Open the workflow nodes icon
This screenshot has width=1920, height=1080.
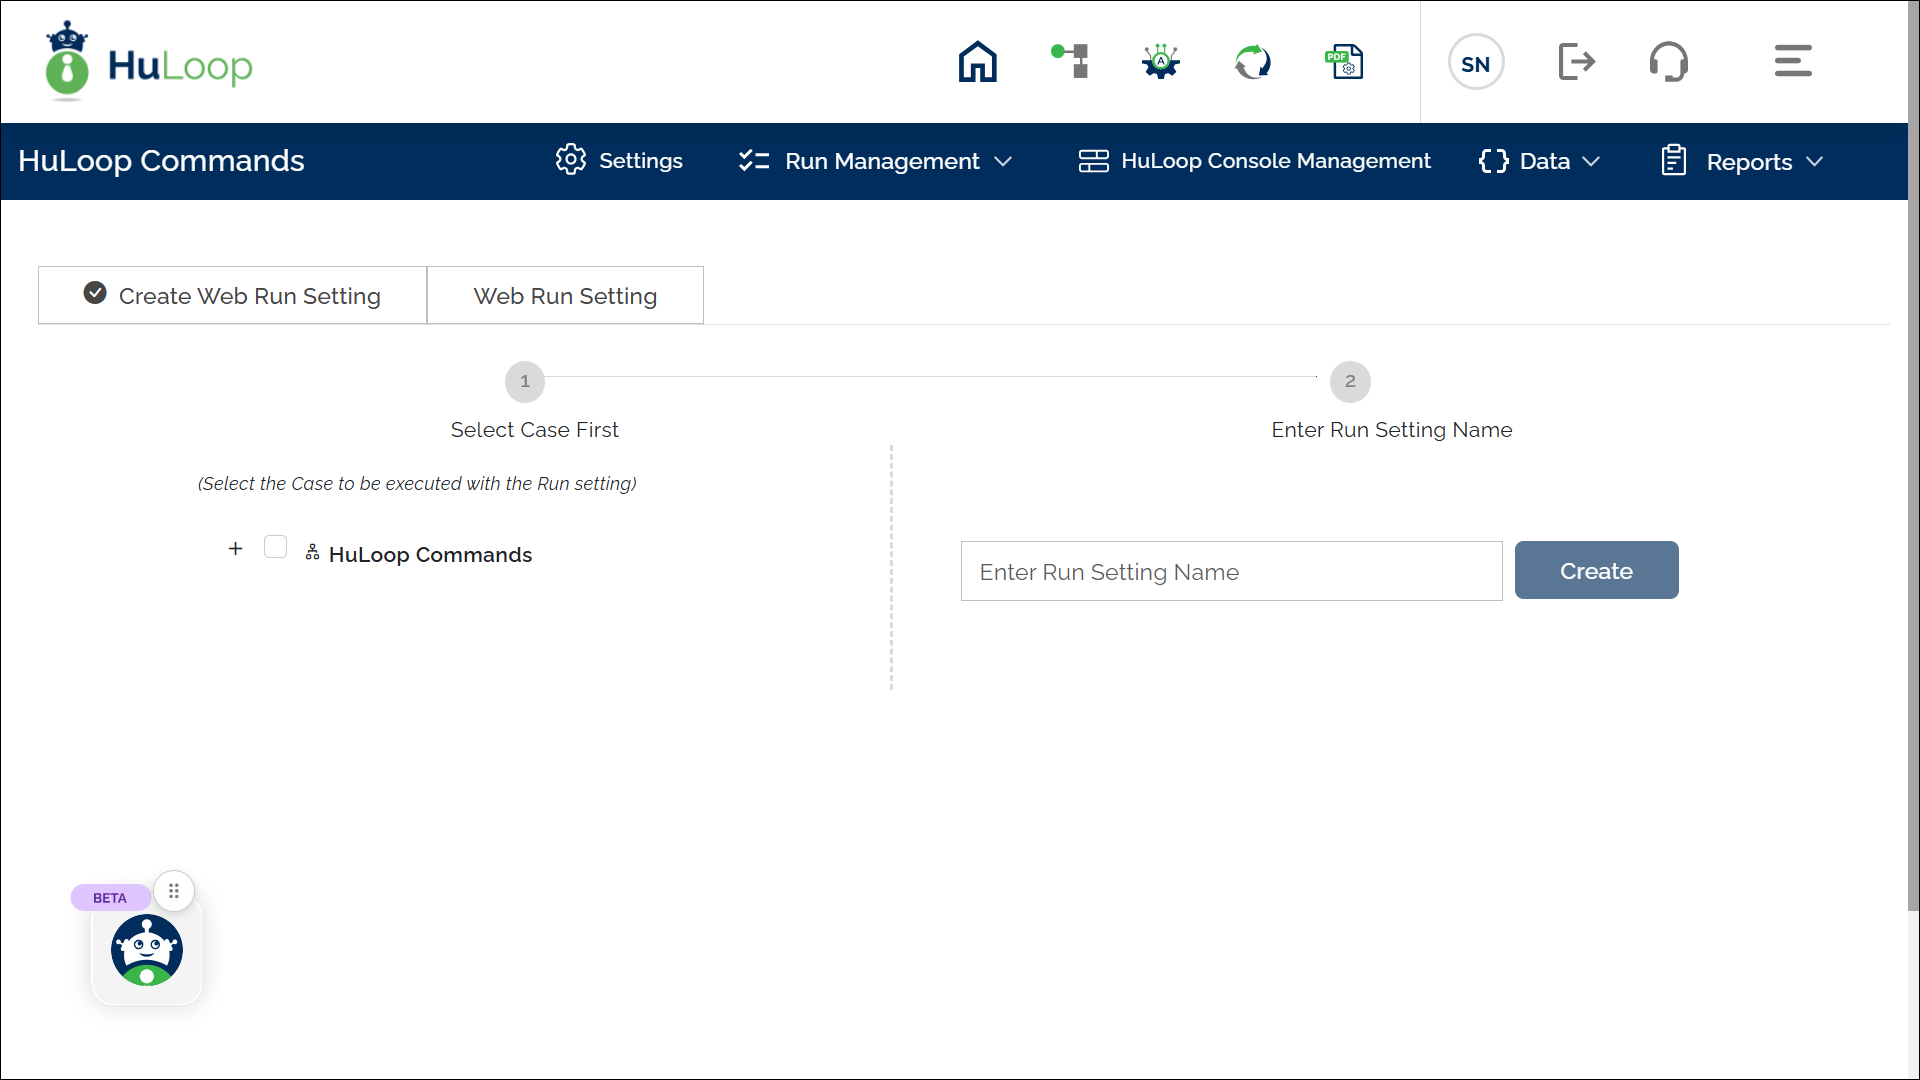click(1070, 62)
